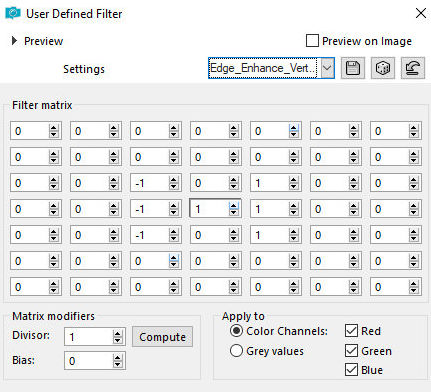Increase the Divisor value with the up arrow
The image size is (431, 392).
117,333
